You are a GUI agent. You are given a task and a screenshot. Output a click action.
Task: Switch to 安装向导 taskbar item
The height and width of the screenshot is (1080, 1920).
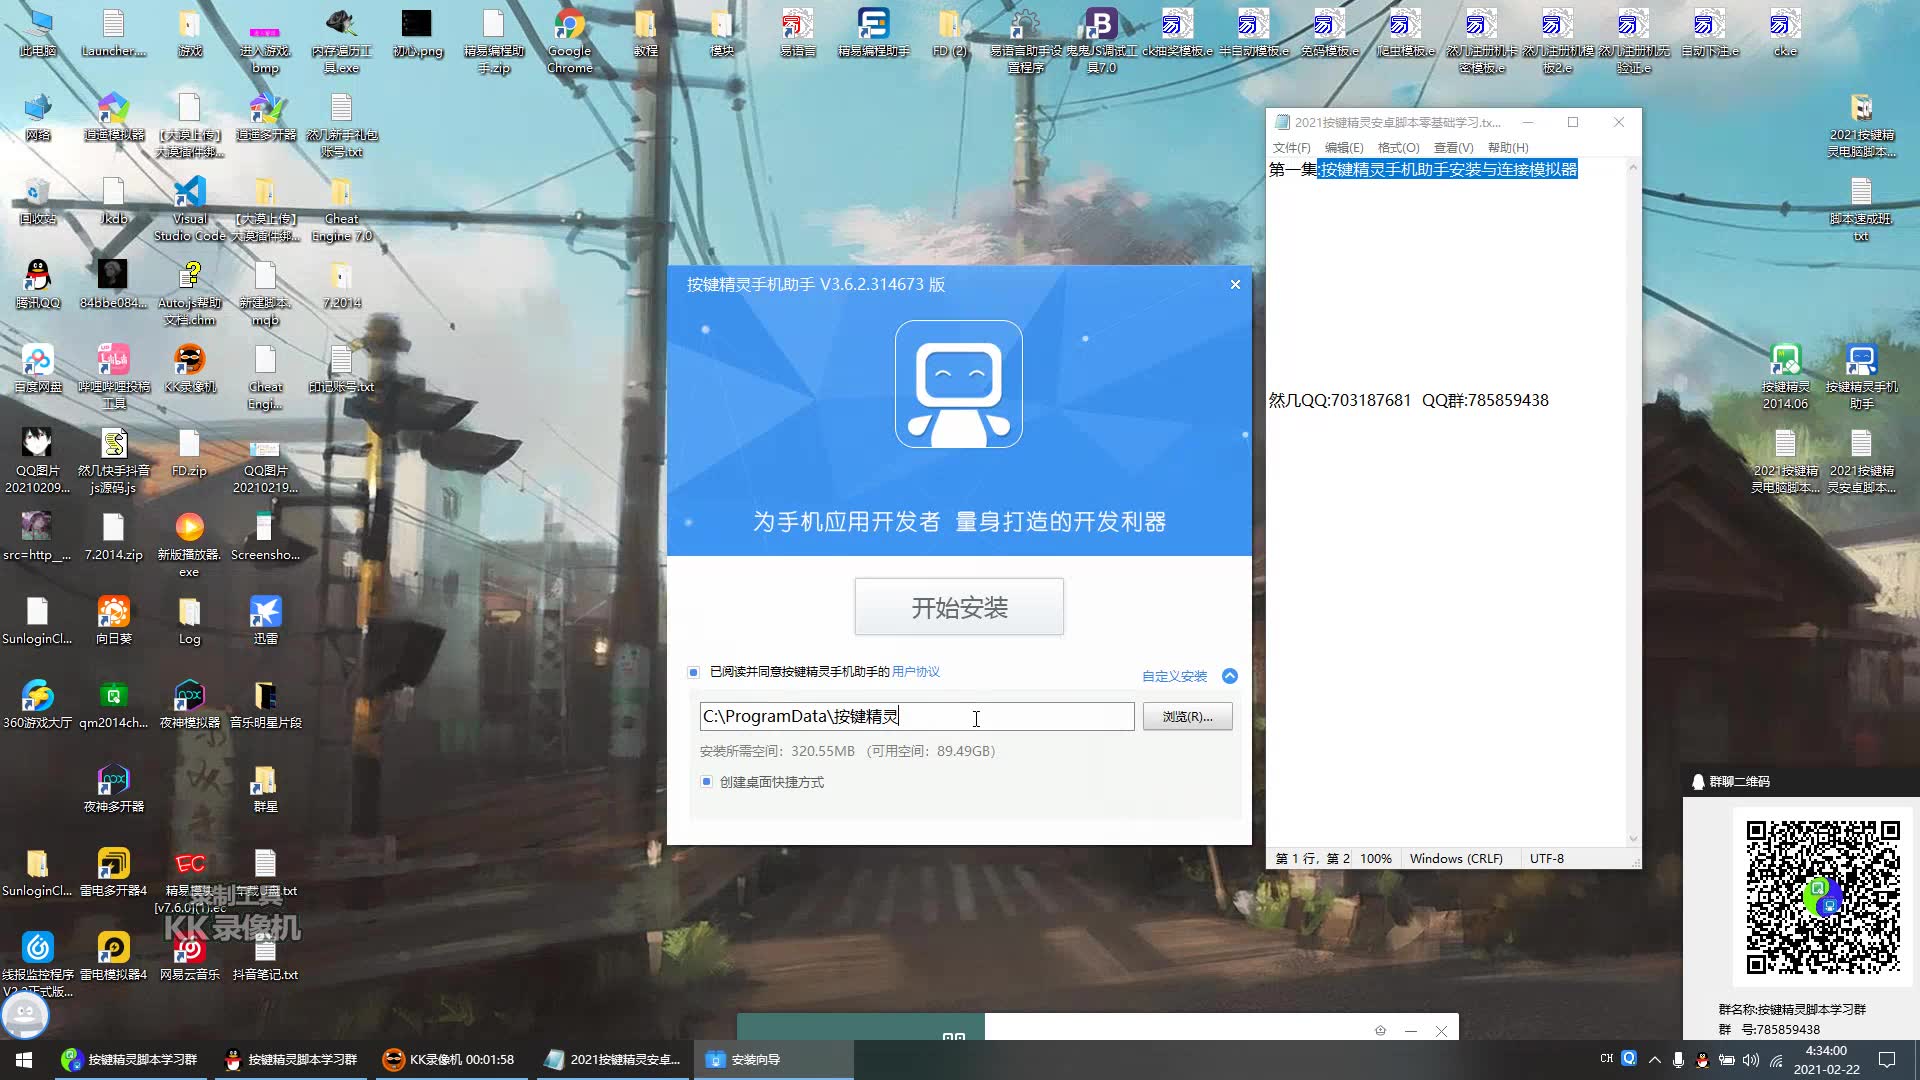click(774, 1059)
